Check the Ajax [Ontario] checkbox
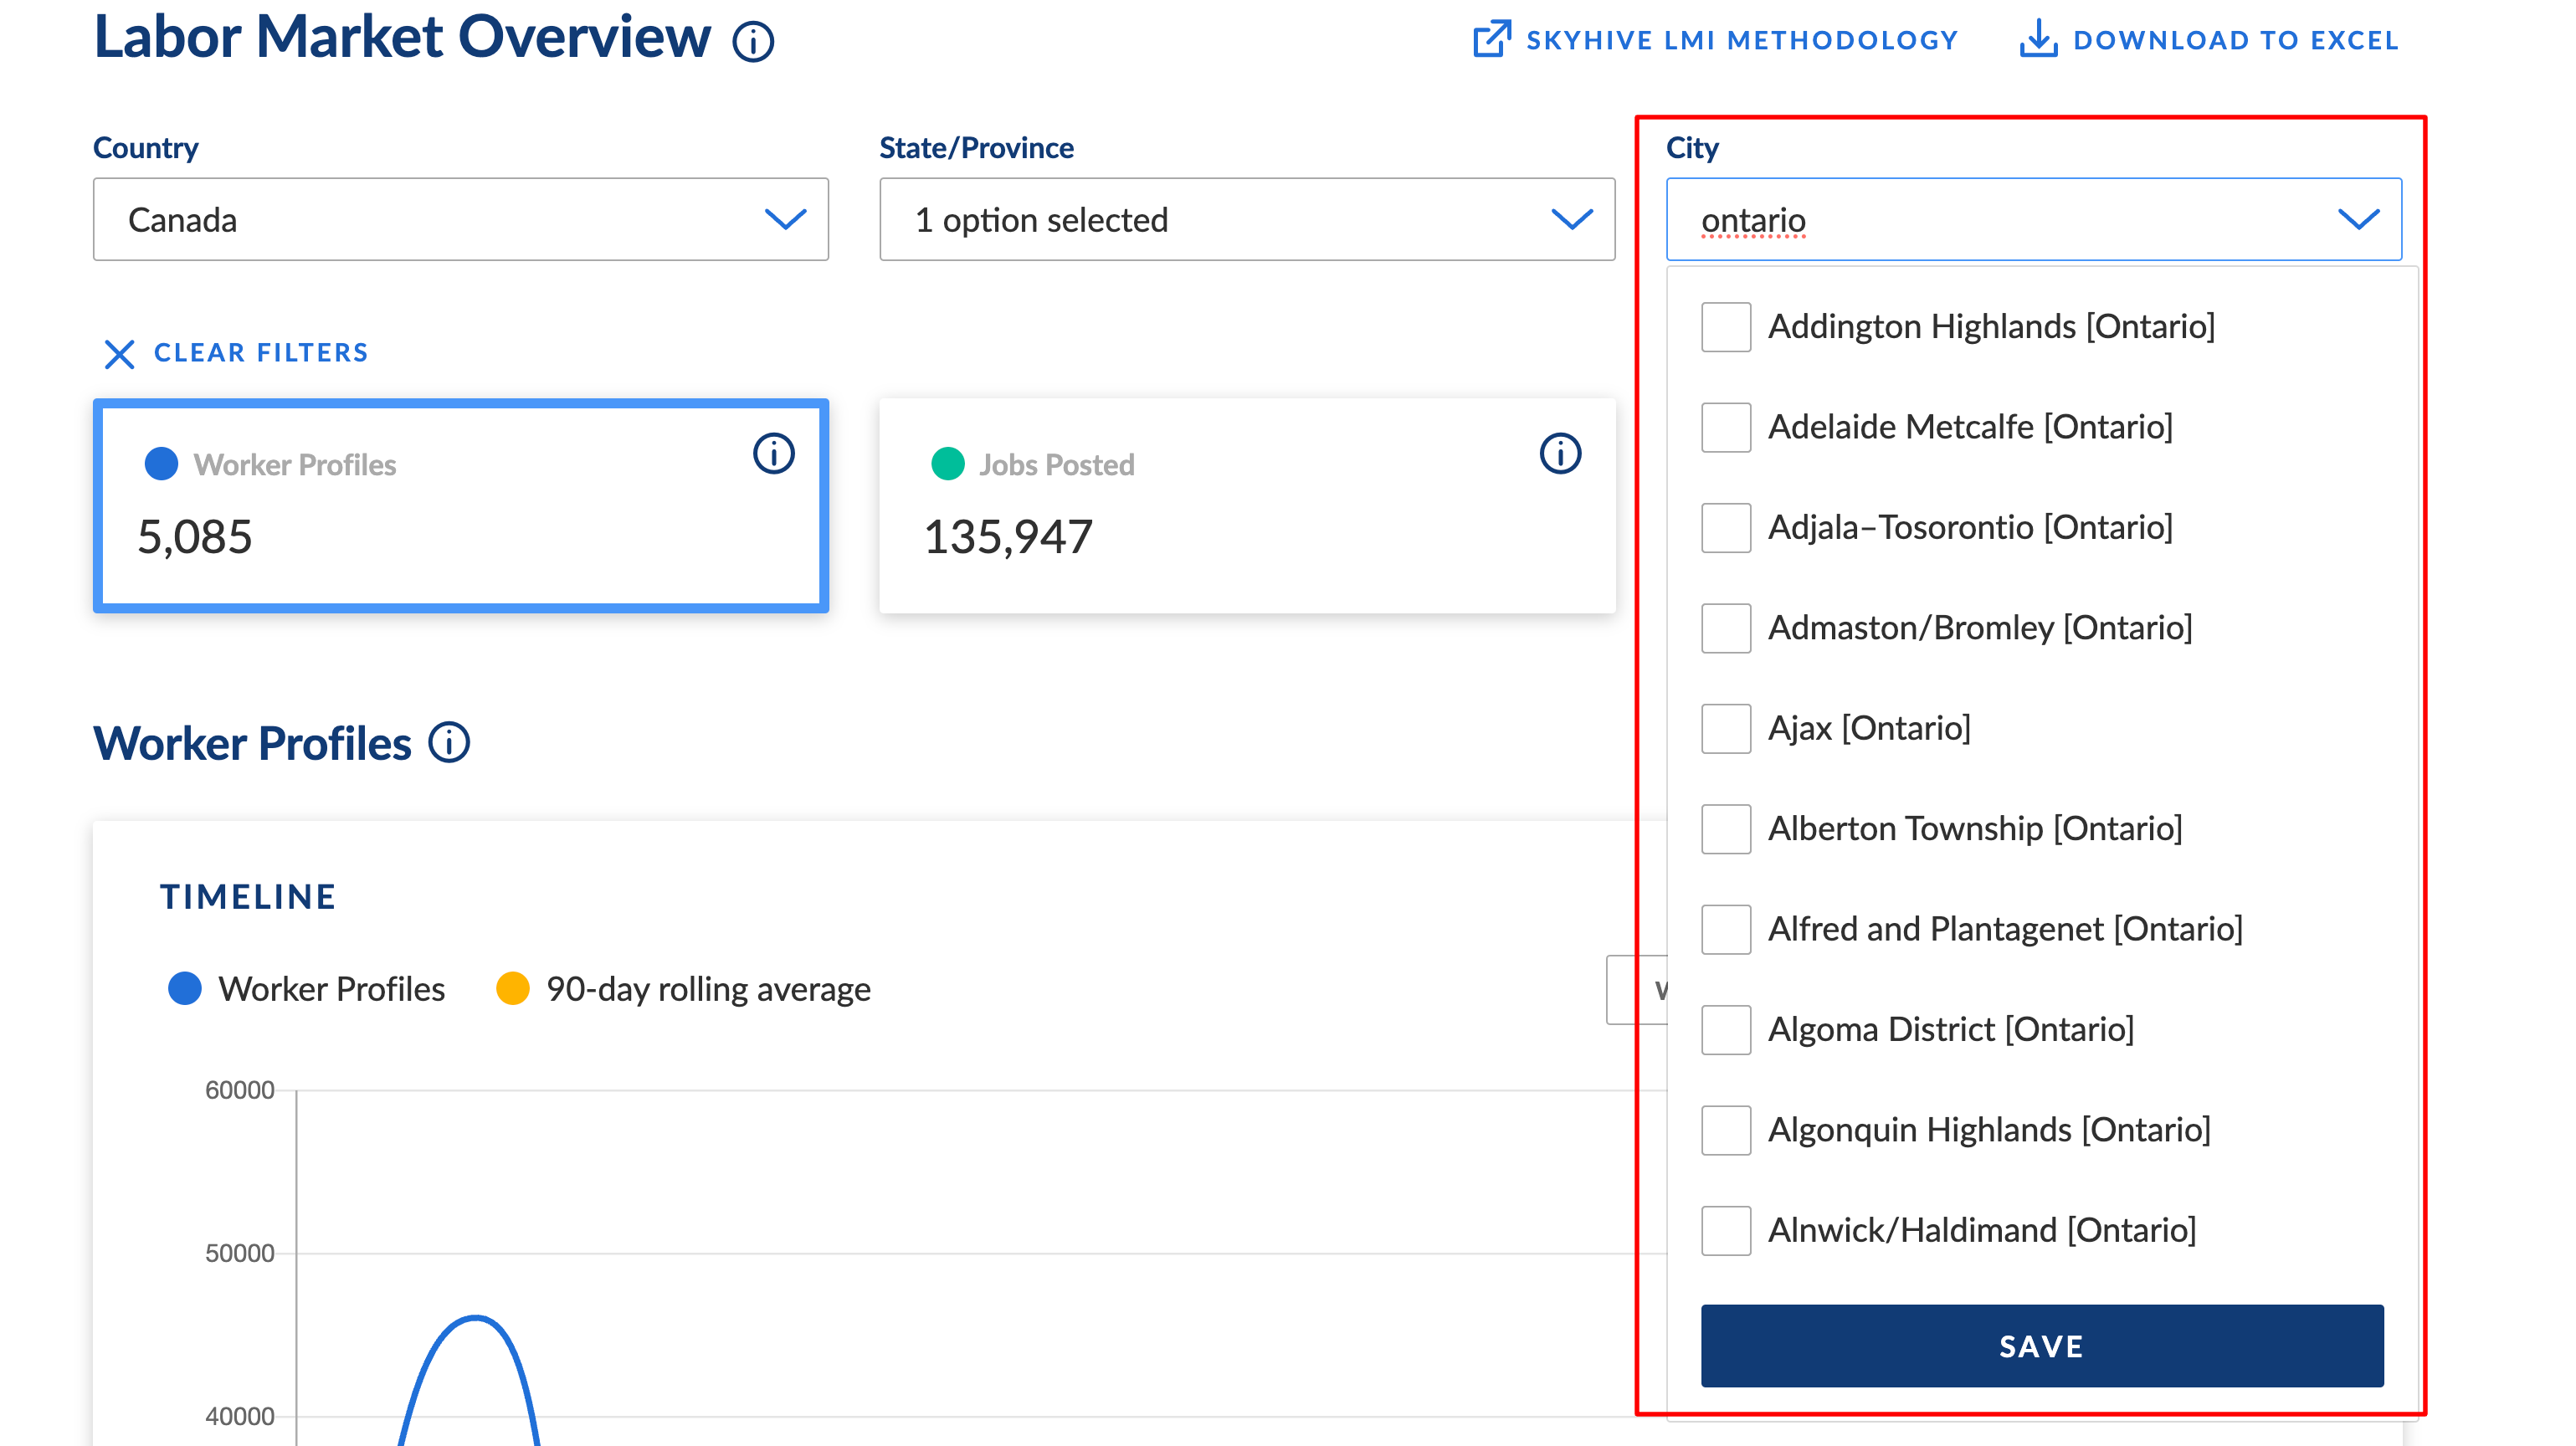The image size is (2576, 1446). (1726, 728)
